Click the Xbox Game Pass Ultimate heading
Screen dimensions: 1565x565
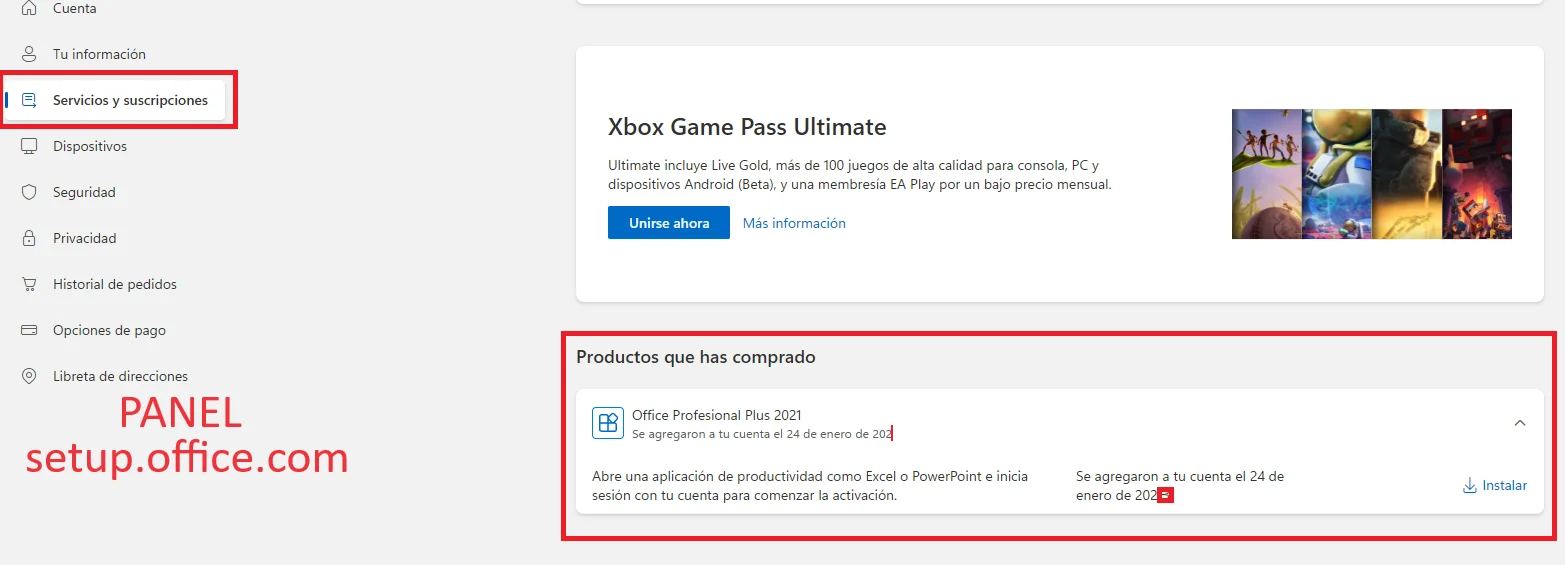coord(747,127)
